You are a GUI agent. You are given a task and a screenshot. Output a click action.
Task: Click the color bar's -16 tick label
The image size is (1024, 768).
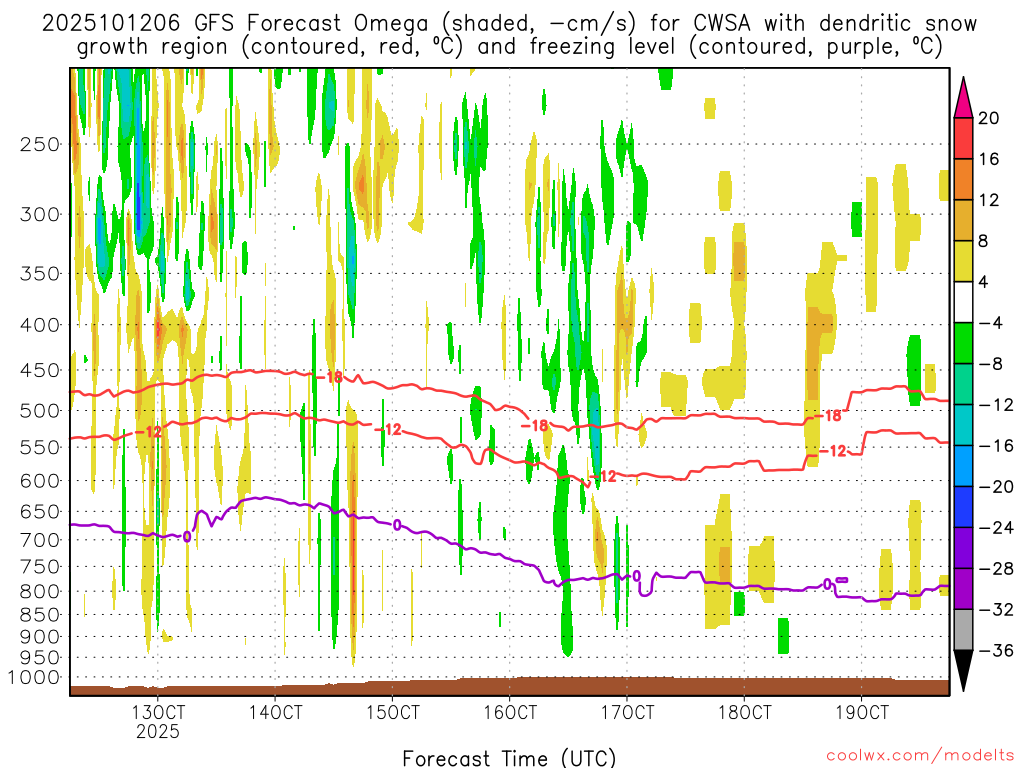tap(996, 446)
